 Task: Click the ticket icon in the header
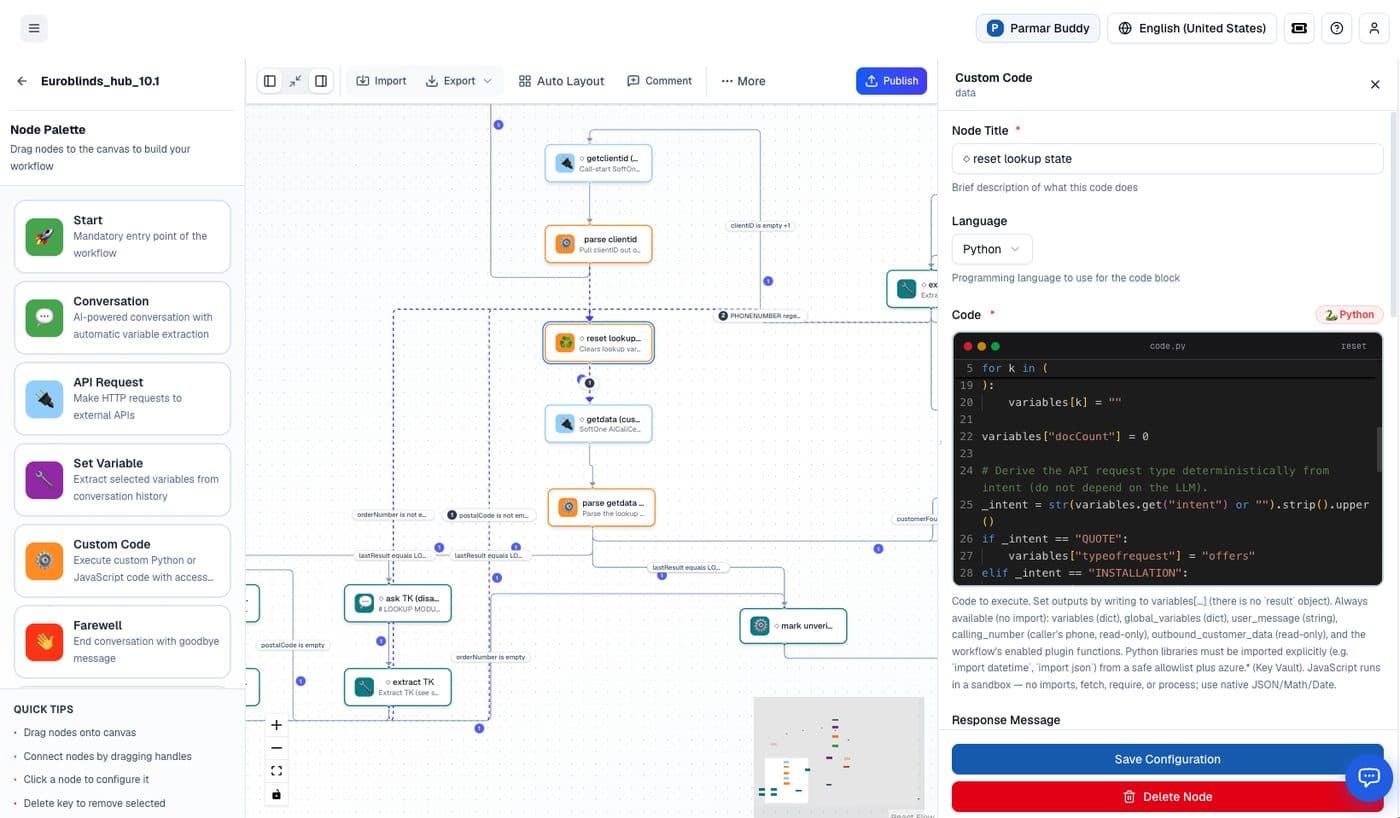click(1299, 28)
